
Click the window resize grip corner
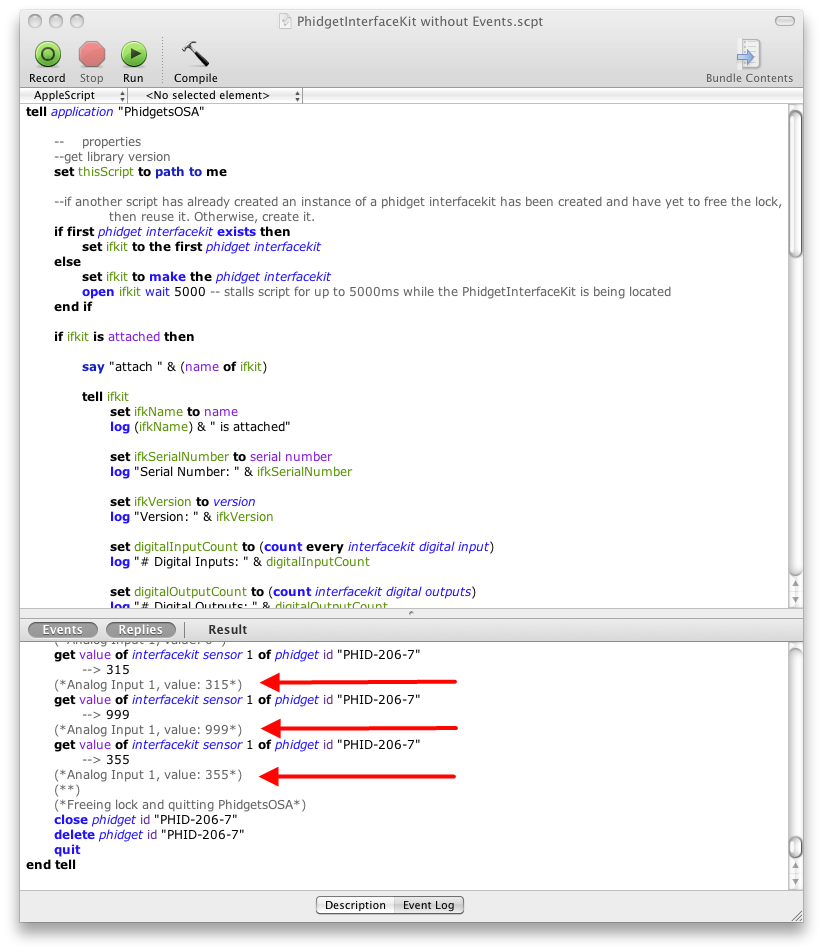(797, 916)
